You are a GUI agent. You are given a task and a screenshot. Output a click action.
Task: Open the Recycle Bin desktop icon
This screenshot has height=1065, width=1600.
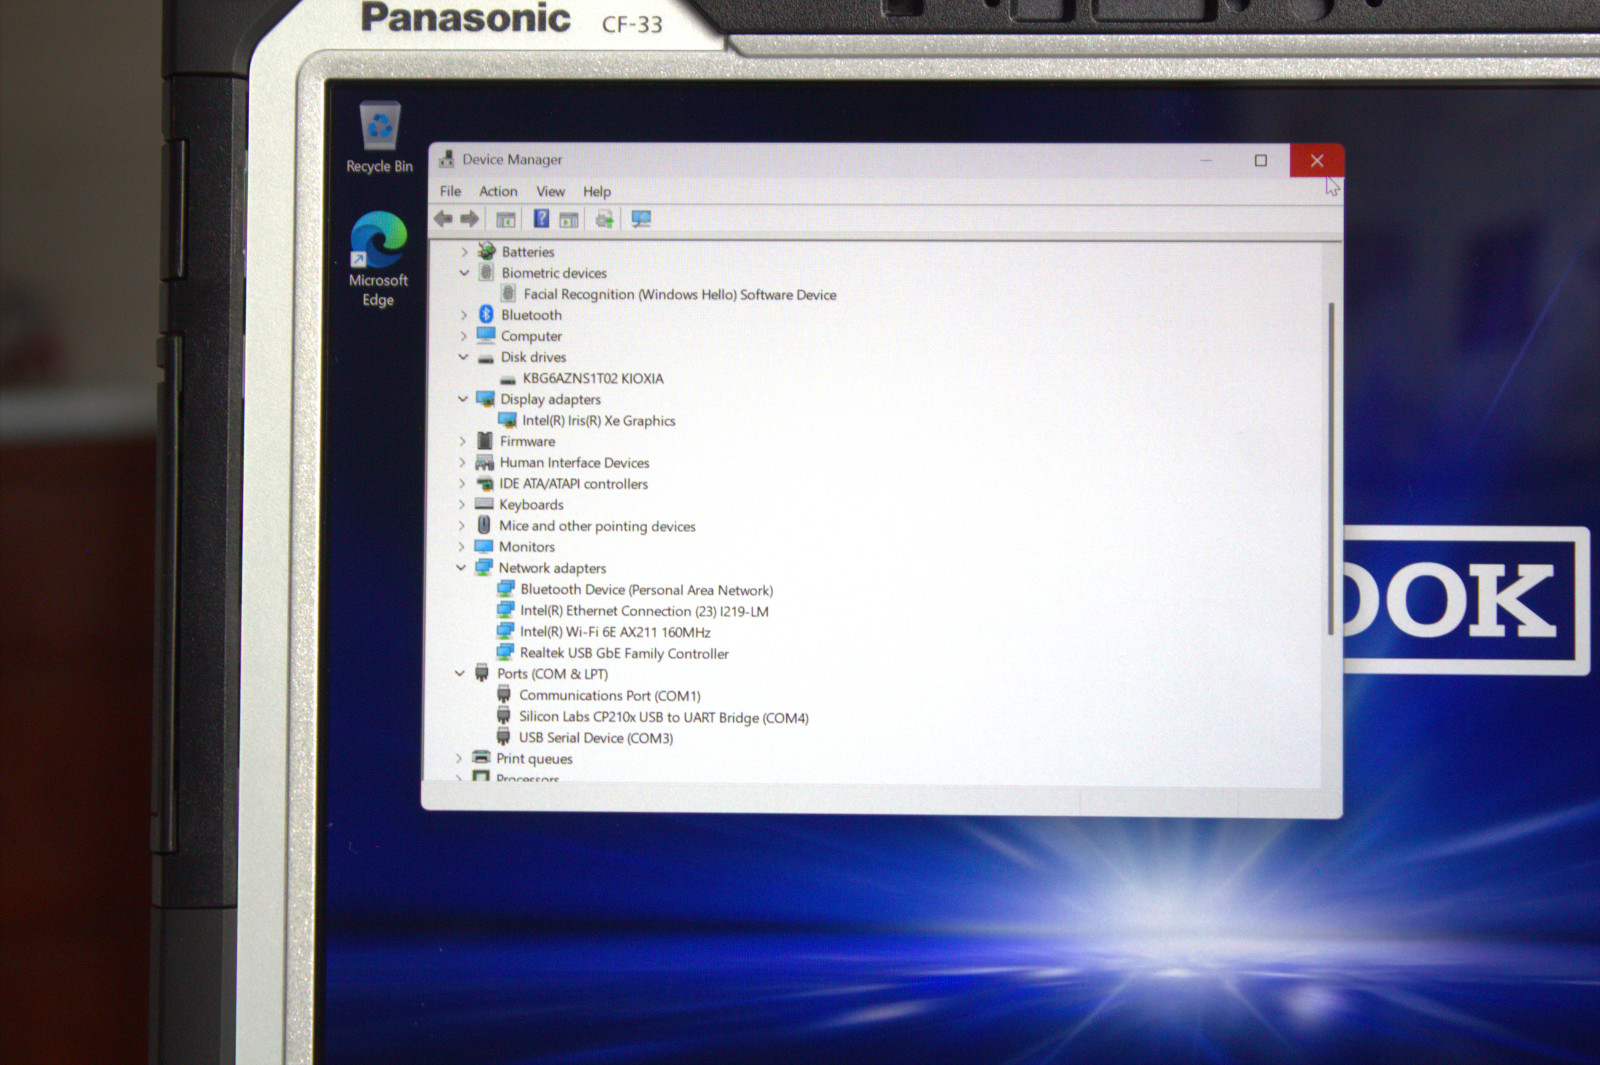380,138
